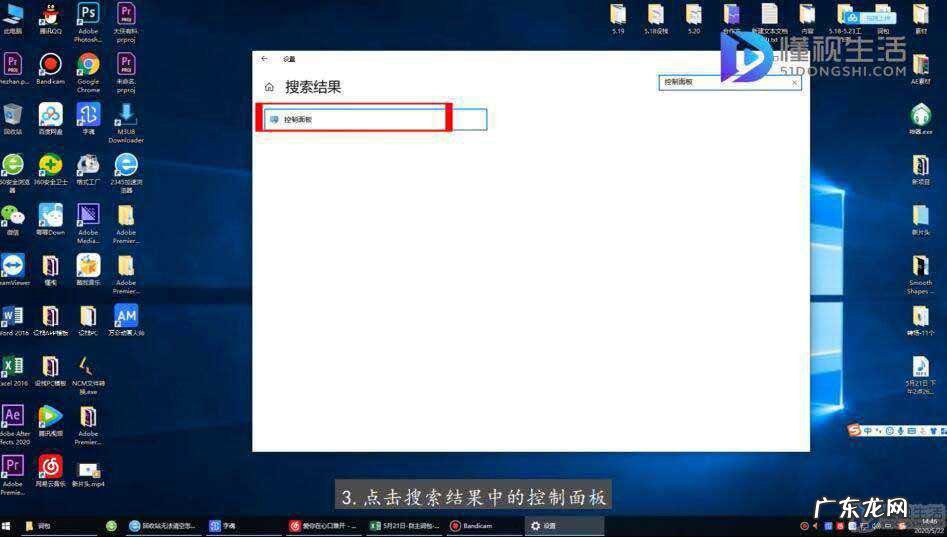947x537 pixels.
Task: Launch Adobe Photoshop from the desktop
Action: [88, 22]
